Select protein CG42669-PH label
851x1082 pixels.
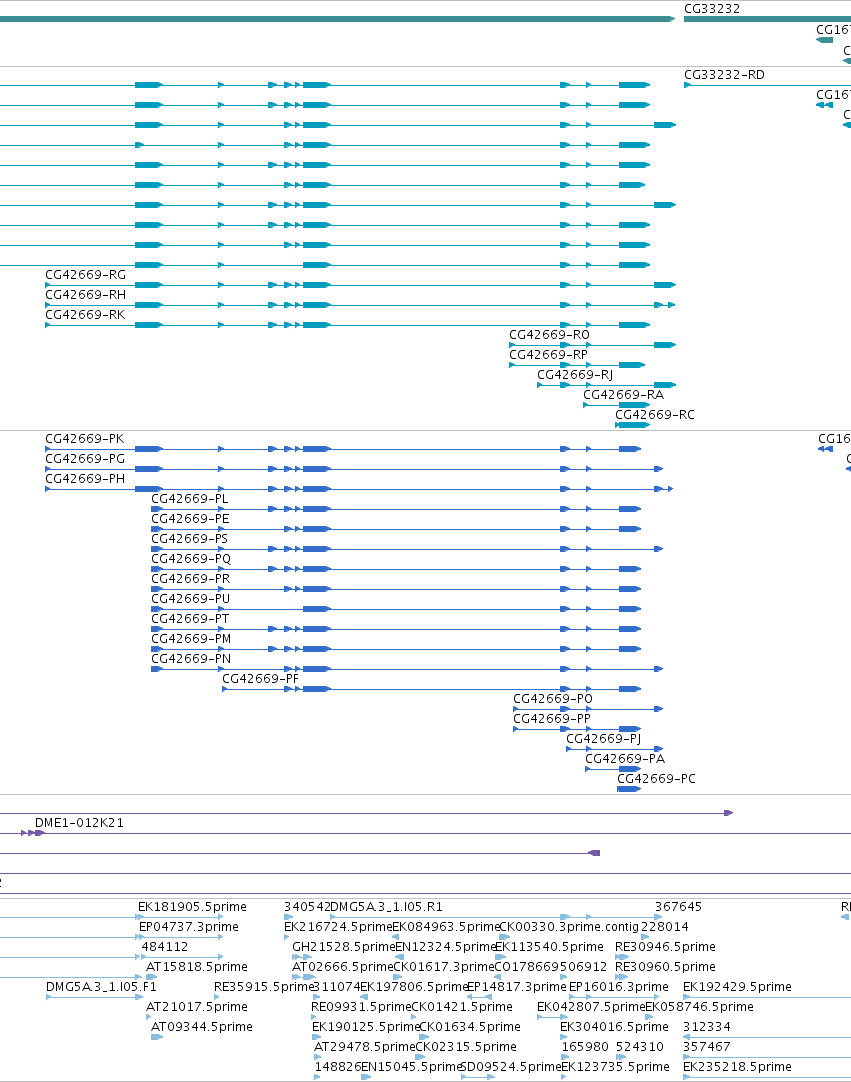86,479
